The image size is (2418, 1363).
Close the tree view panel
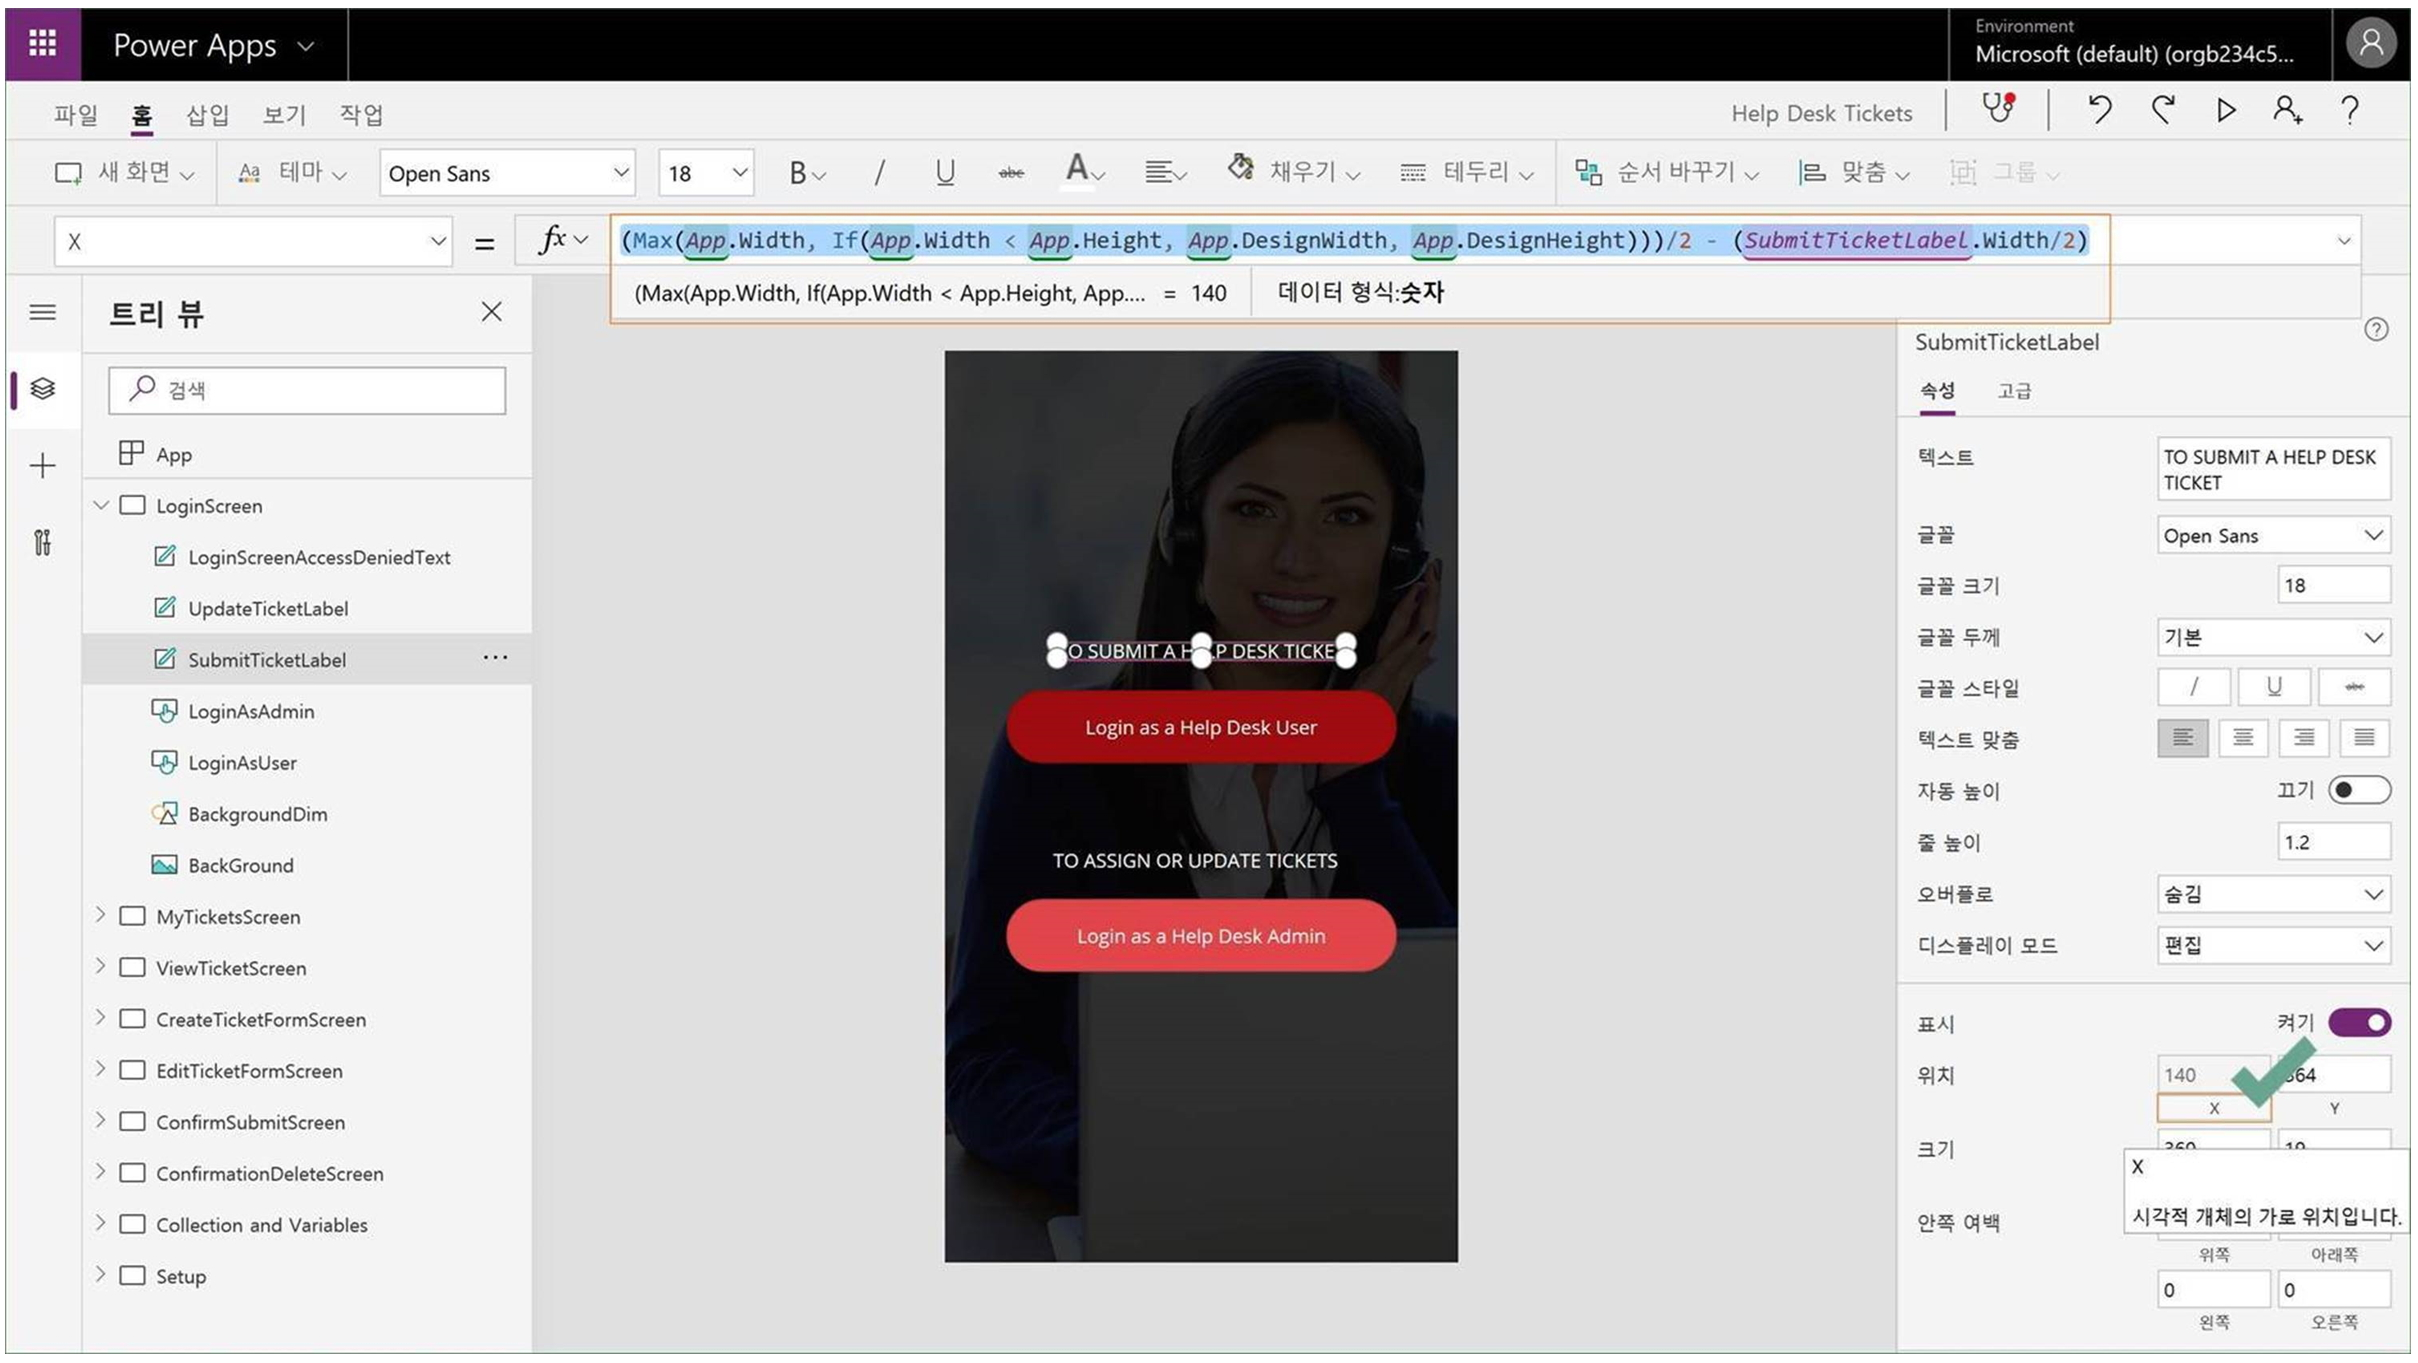[x=491, y=312]
